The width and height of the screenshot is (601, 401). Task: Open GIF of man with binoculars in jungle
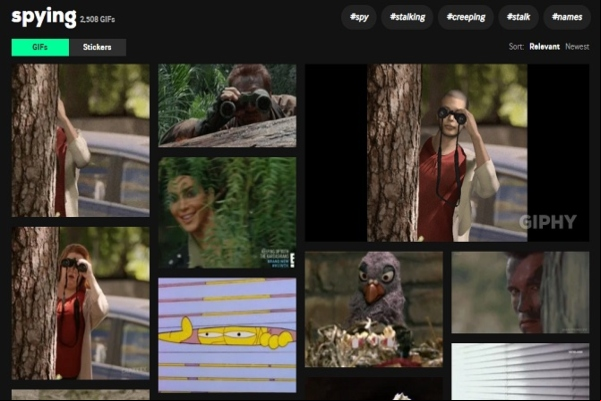pyautogui.click(x=227, y=105)
